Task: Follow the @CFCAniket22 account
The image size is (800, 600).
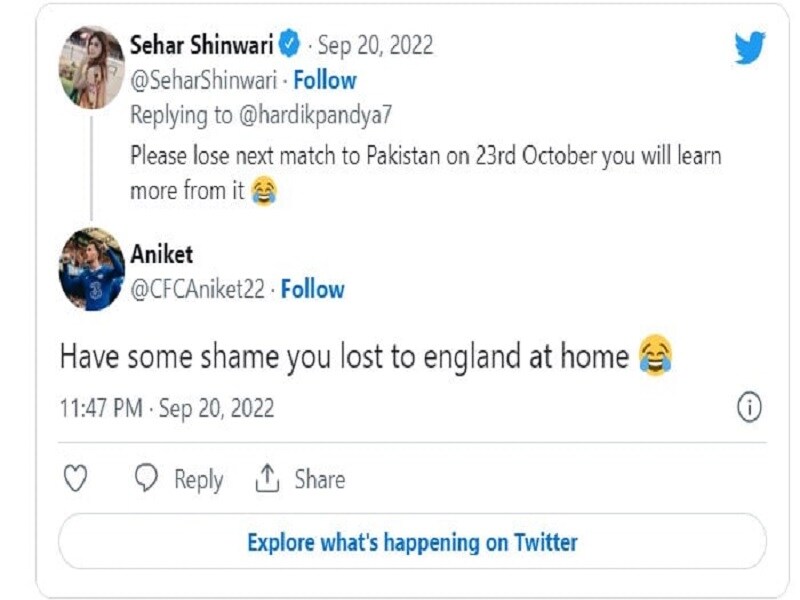Action: [313, 289]
